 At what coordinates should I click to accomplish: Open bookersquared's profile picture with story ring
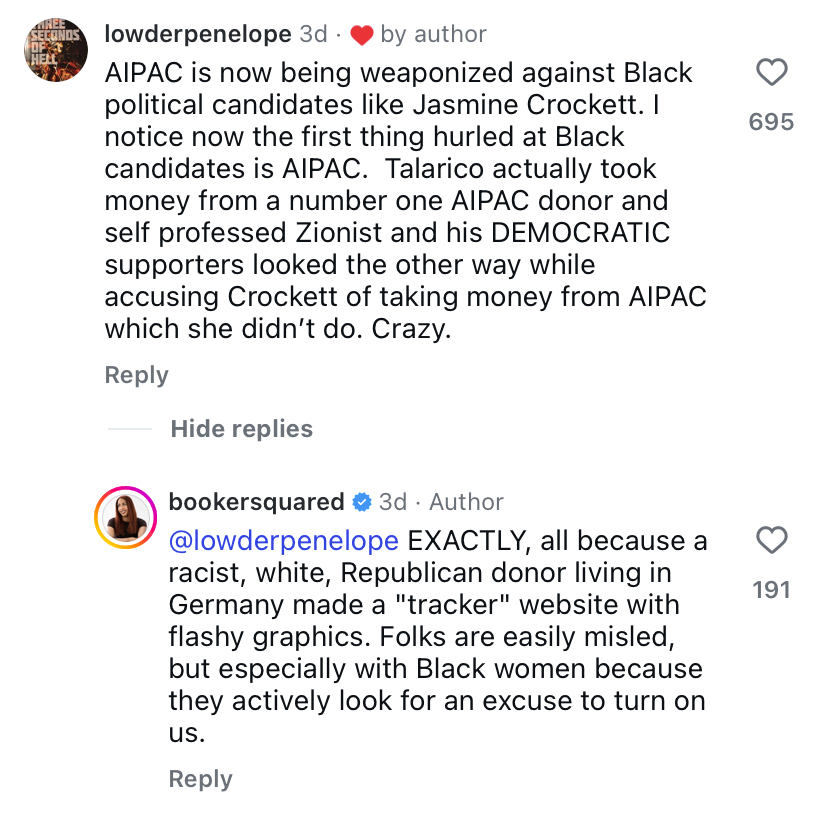pos(126,517)
